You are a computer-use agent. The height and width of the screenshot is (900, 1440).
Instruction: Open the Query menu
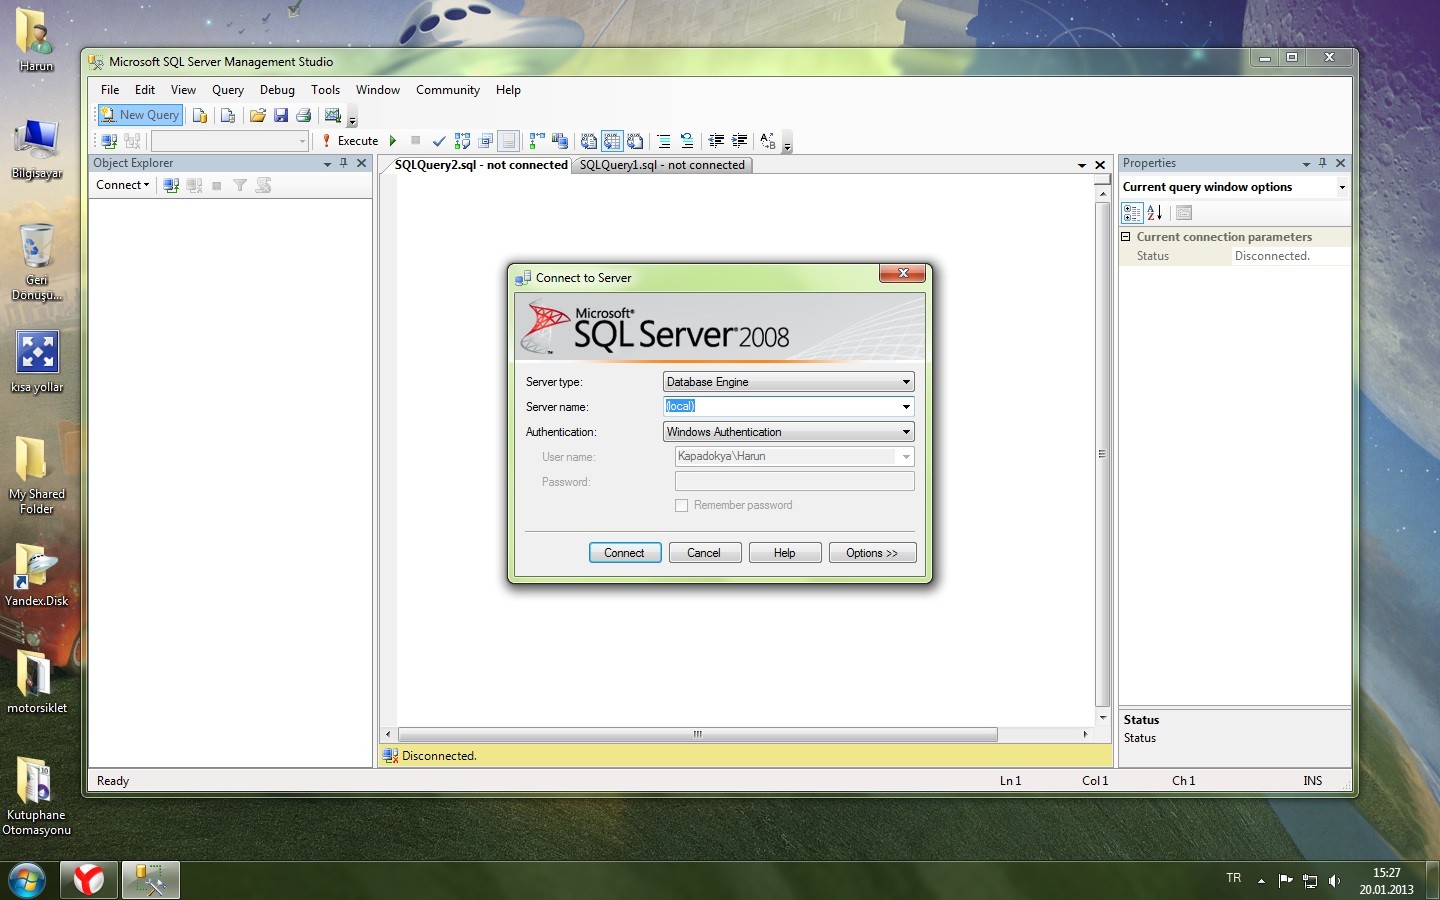pyautogui.click(x=228, y=90)
